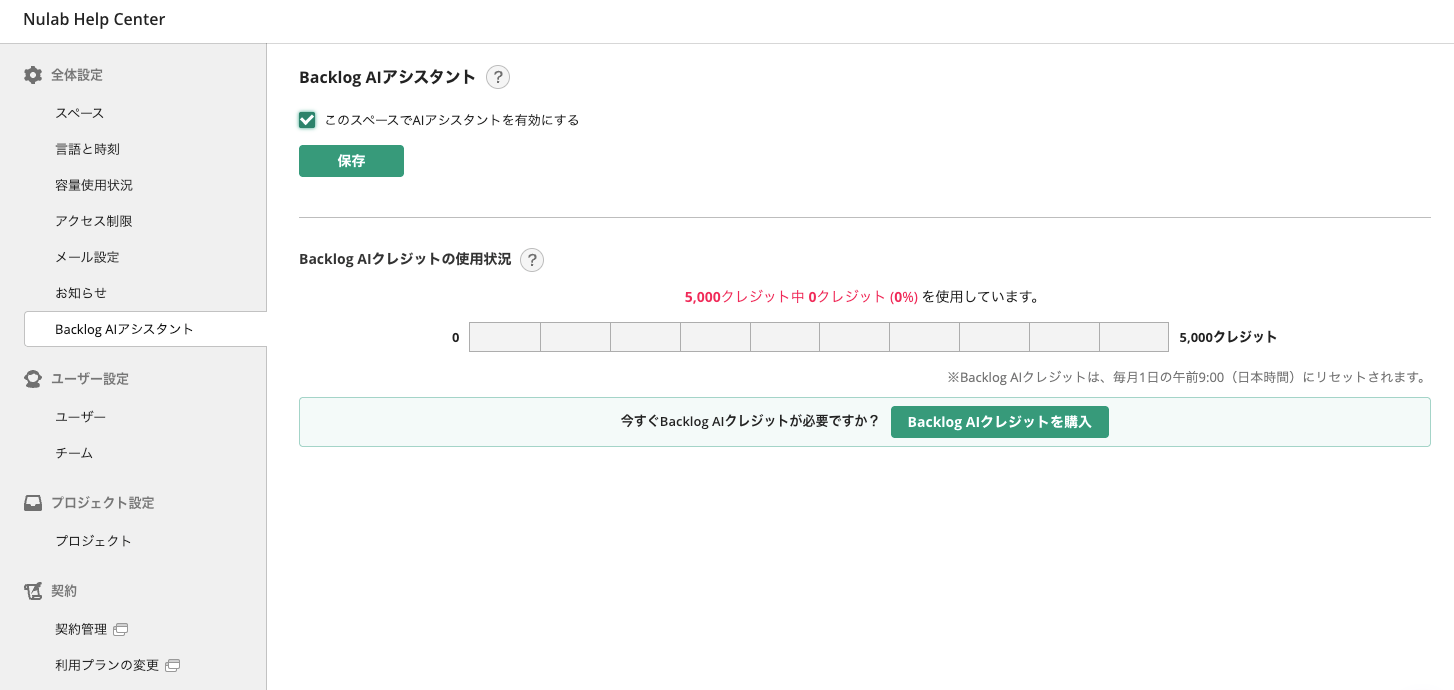The width and height of the screenshot is (1454, 690).
Task: Click external window icon beside 契約管理
Action: 121,629
